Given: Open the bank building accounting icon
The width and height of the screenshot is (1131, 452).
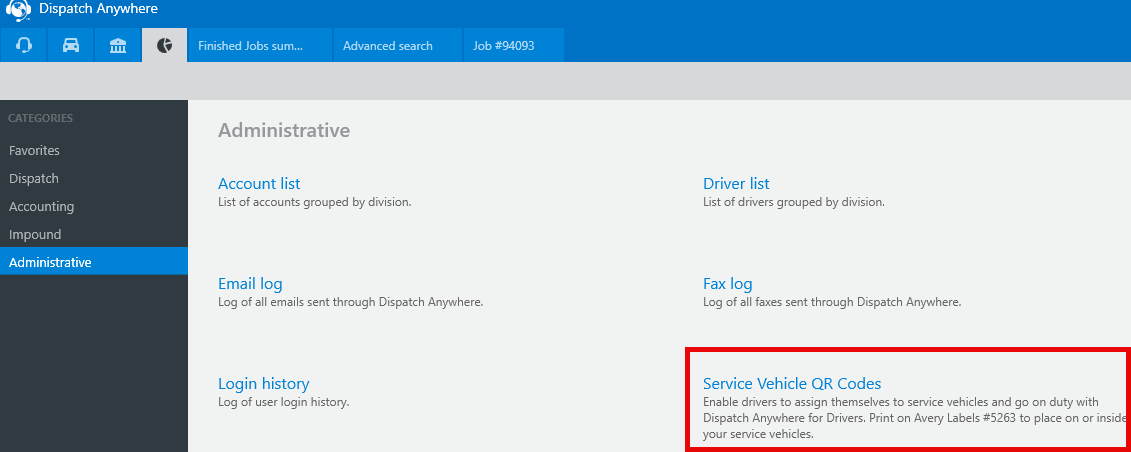Looking at the screenshot, I should pyautogui.click(x=118, y=45).
